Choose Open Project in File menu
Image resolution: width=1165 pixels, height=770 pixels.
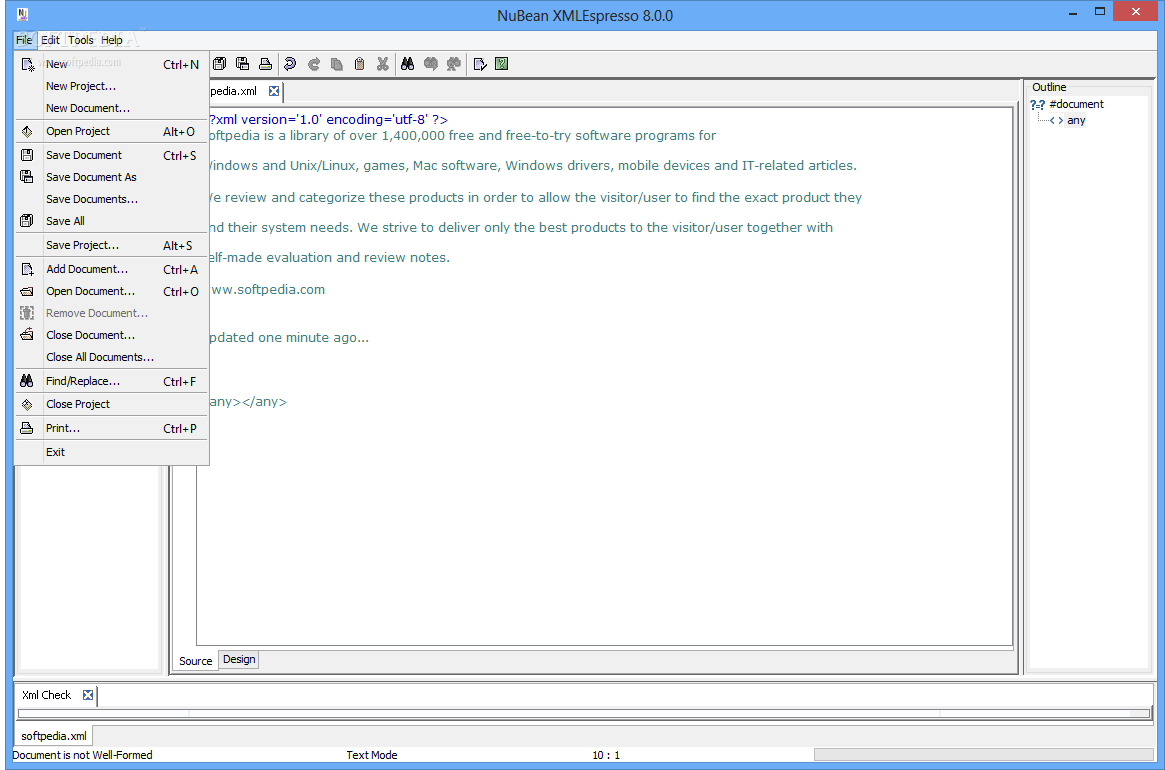pyautogui.click(x=111, y=132)
